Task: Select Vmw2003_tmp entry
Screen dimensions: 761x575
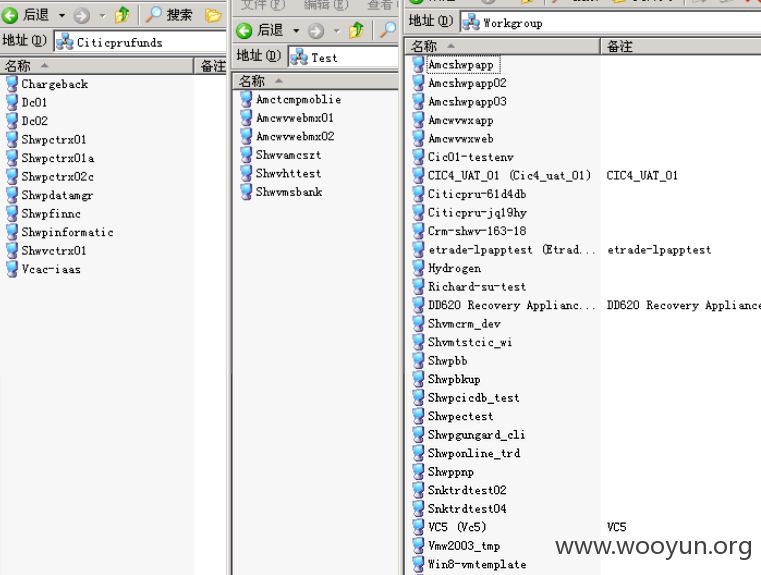Action: pos(463,546)
